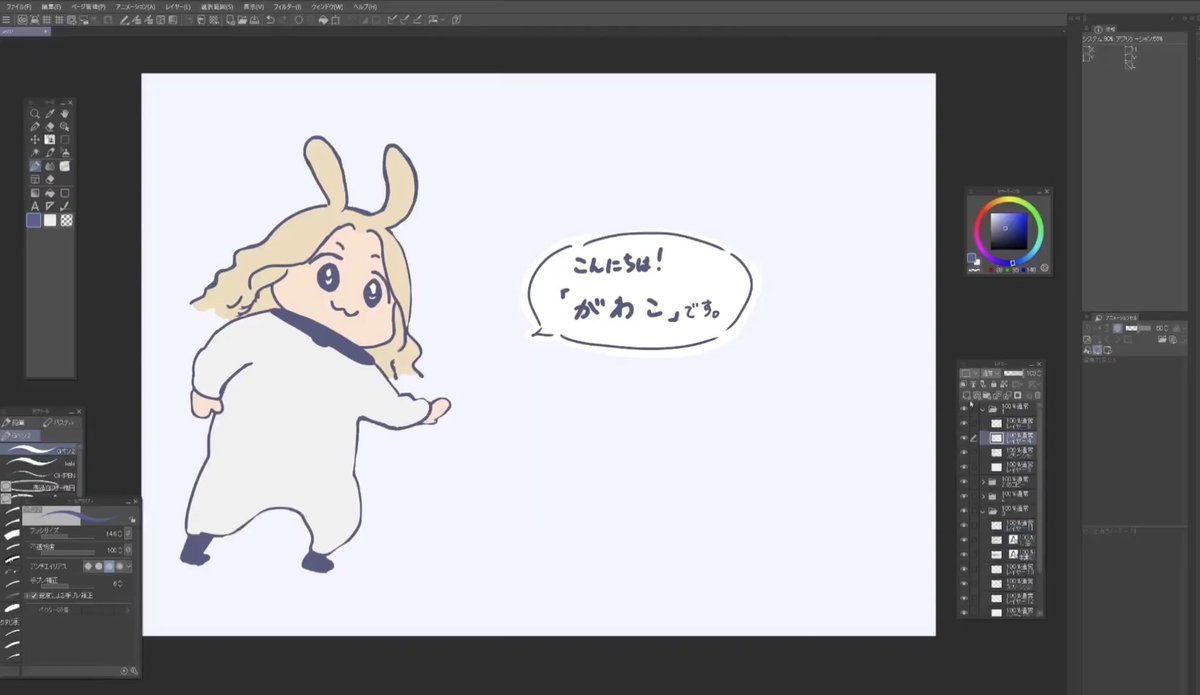Toggle visibility of the first text layer
Image resolution: width=1200 pixels, height=695 pixels.
tap(964, 539)
